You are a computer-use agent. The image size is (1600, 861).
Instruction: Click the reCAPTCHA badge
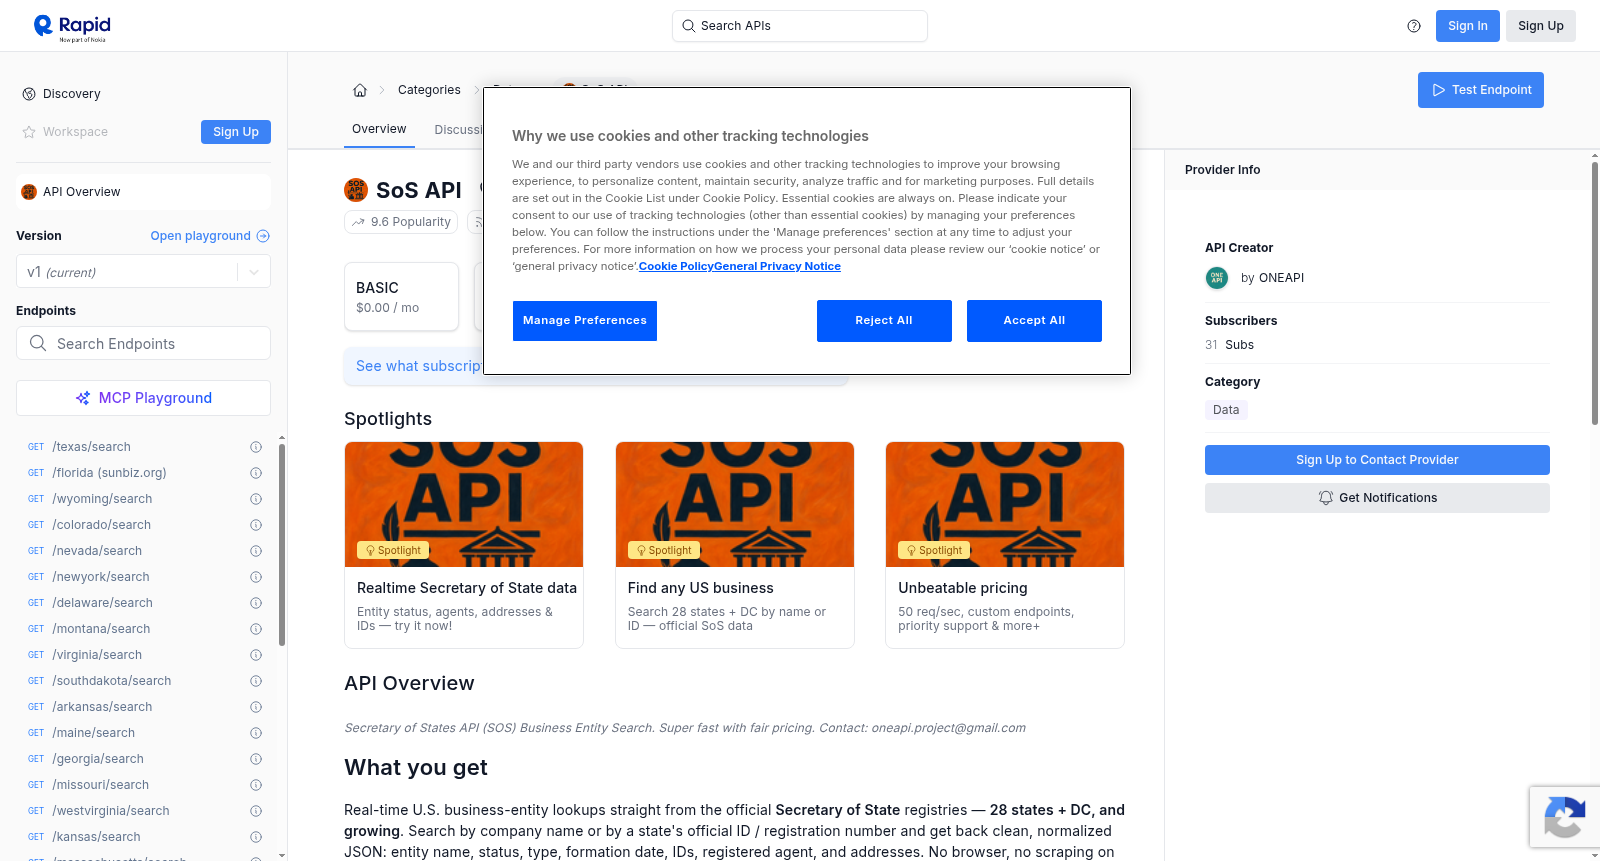coord(1564,817)
